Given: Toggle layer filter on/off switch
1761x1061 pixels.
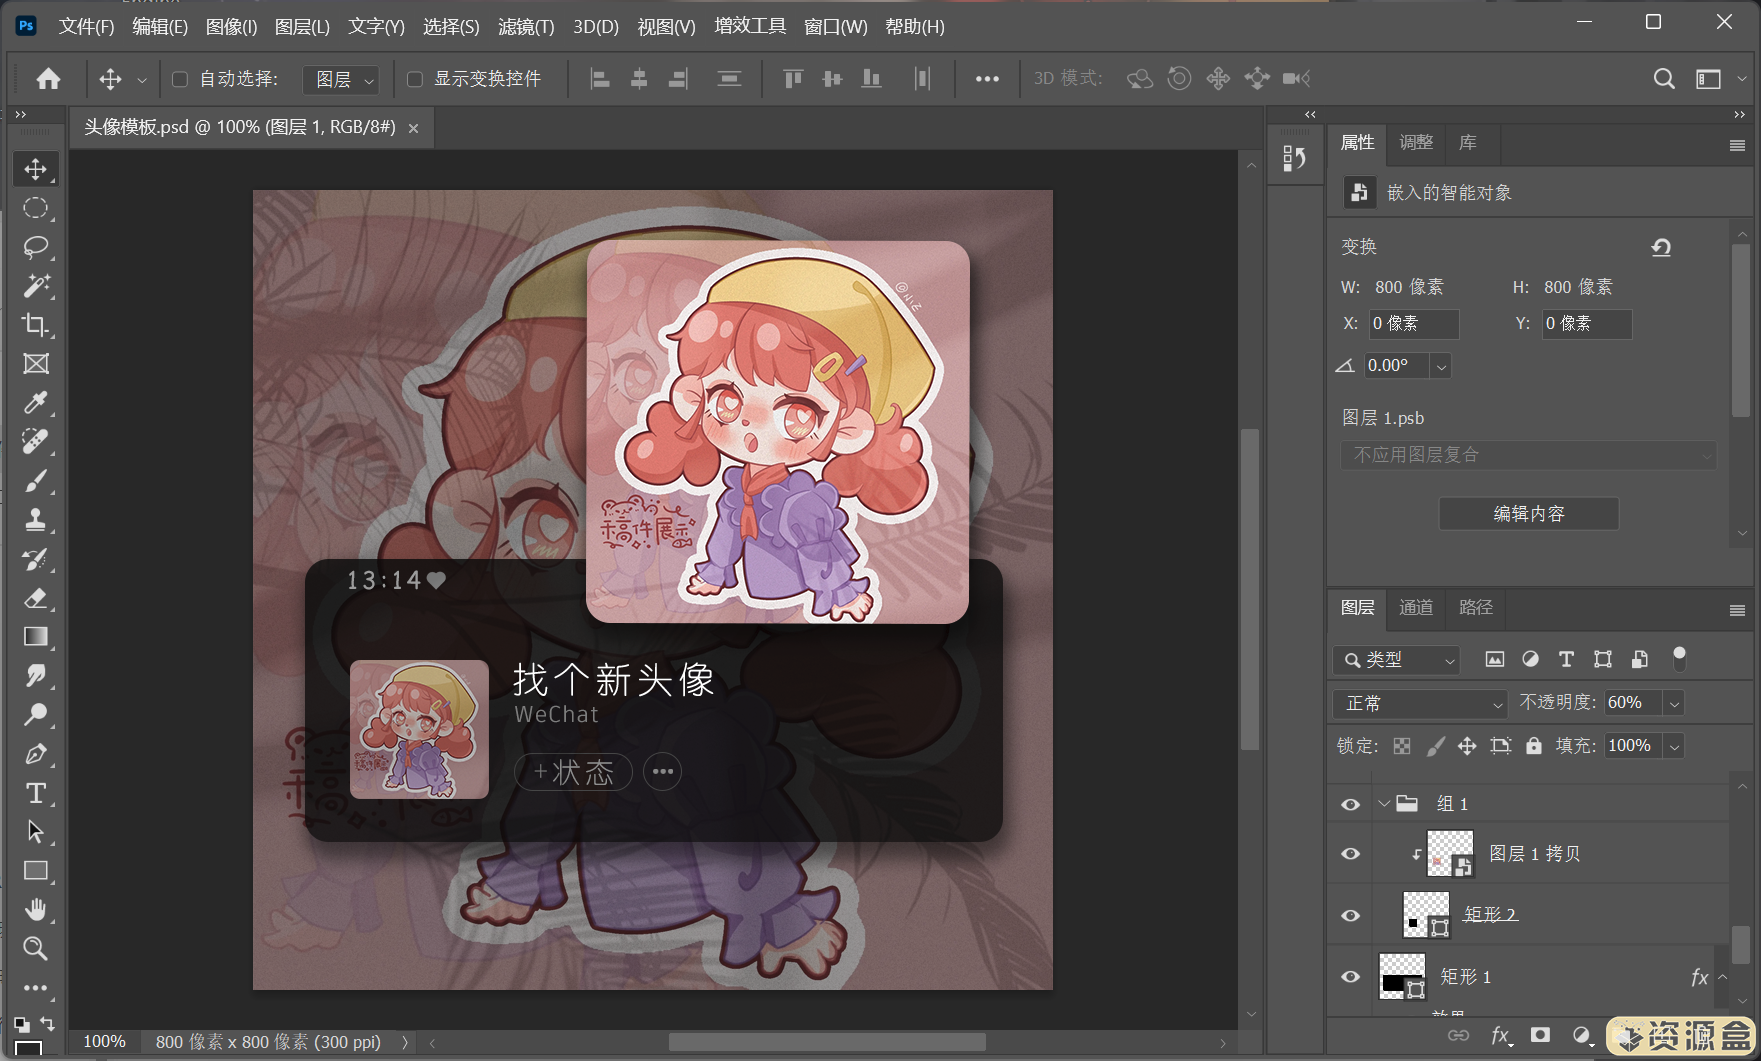Looking at the screenshot, I should pos(1679,658).
